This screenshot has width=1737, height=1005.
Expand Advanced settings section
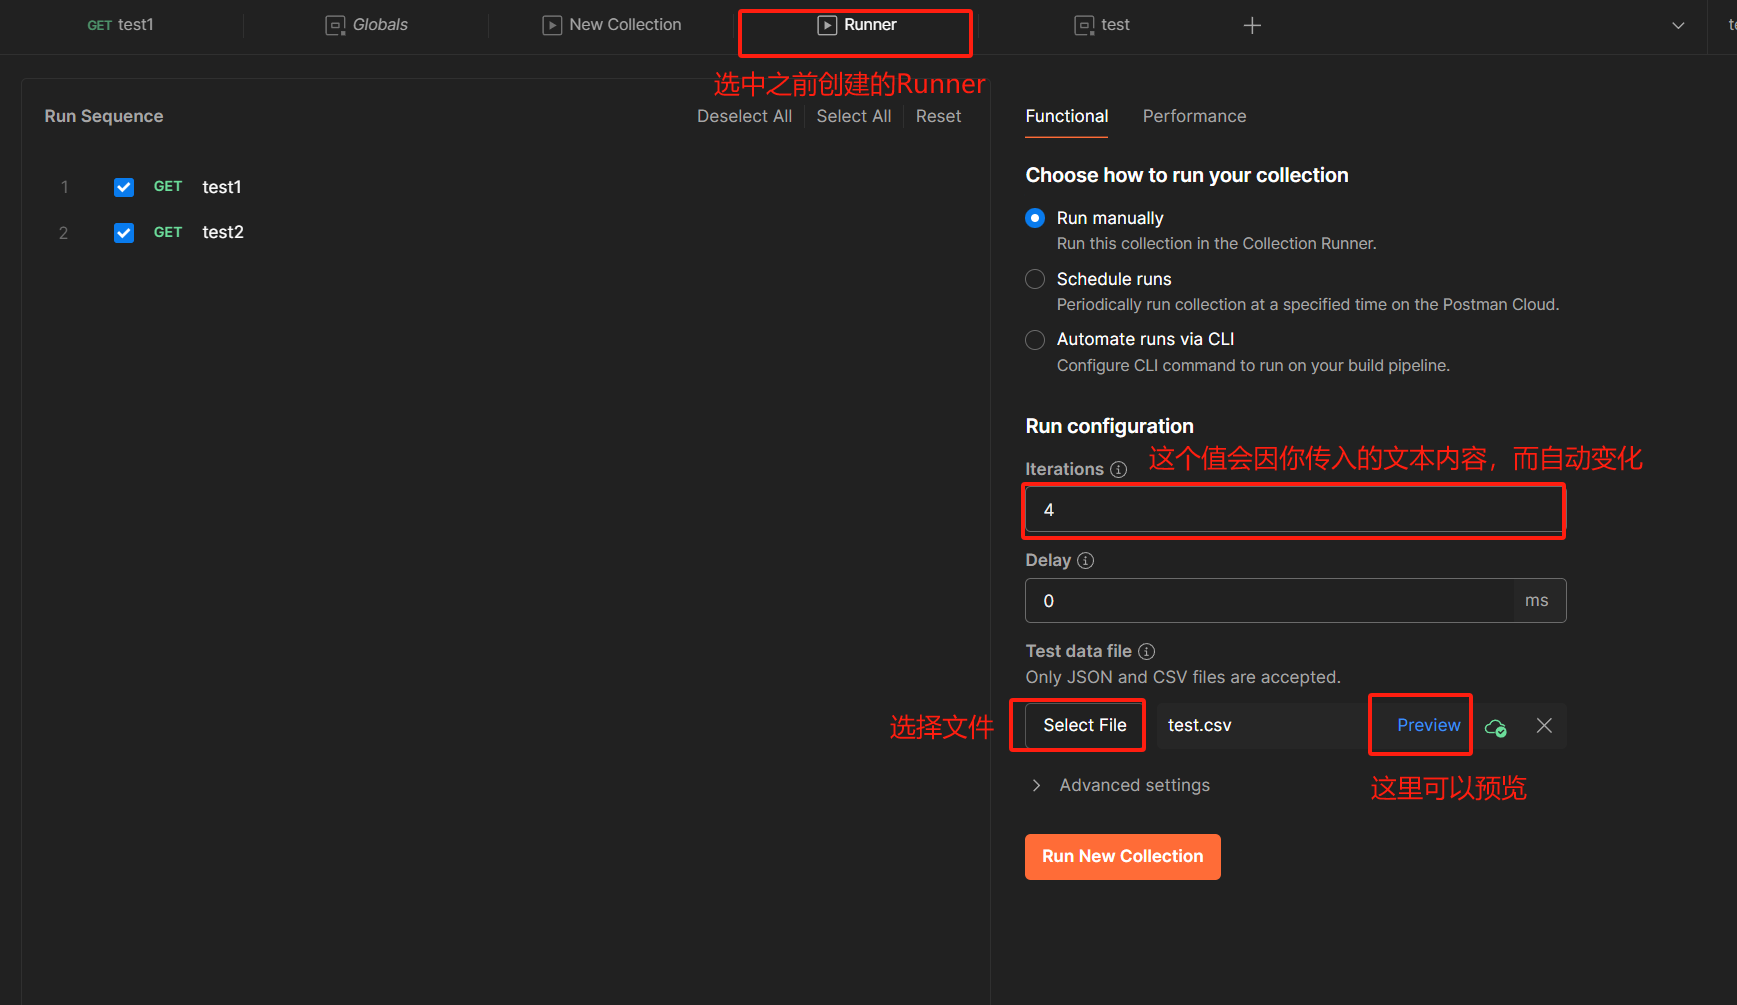click(1120, 785)
